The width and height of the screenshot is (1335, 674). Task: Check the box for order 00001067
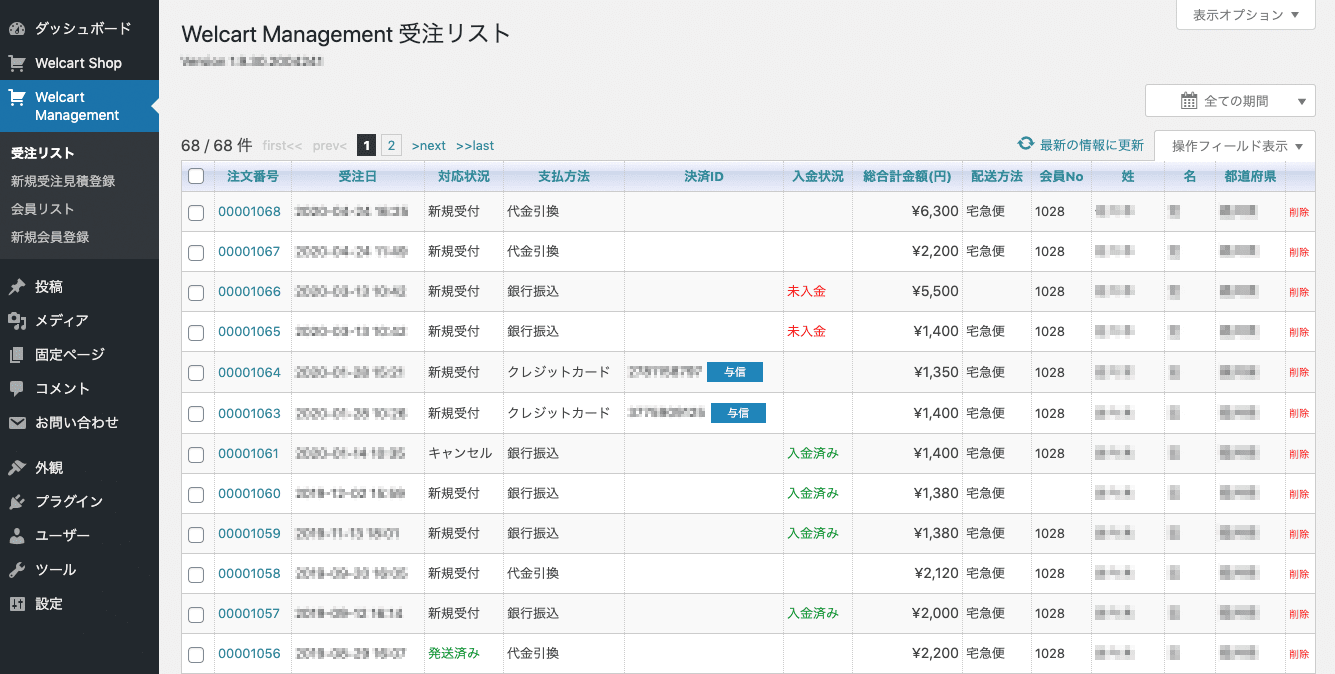tap(196, 252)
